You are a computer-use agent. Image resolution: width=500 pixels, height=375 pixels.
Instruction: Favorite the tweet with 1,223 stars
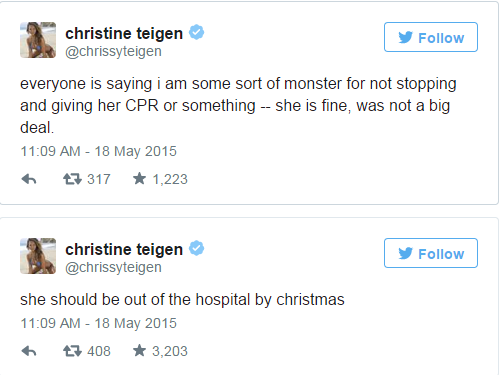[x=139, y=179]
